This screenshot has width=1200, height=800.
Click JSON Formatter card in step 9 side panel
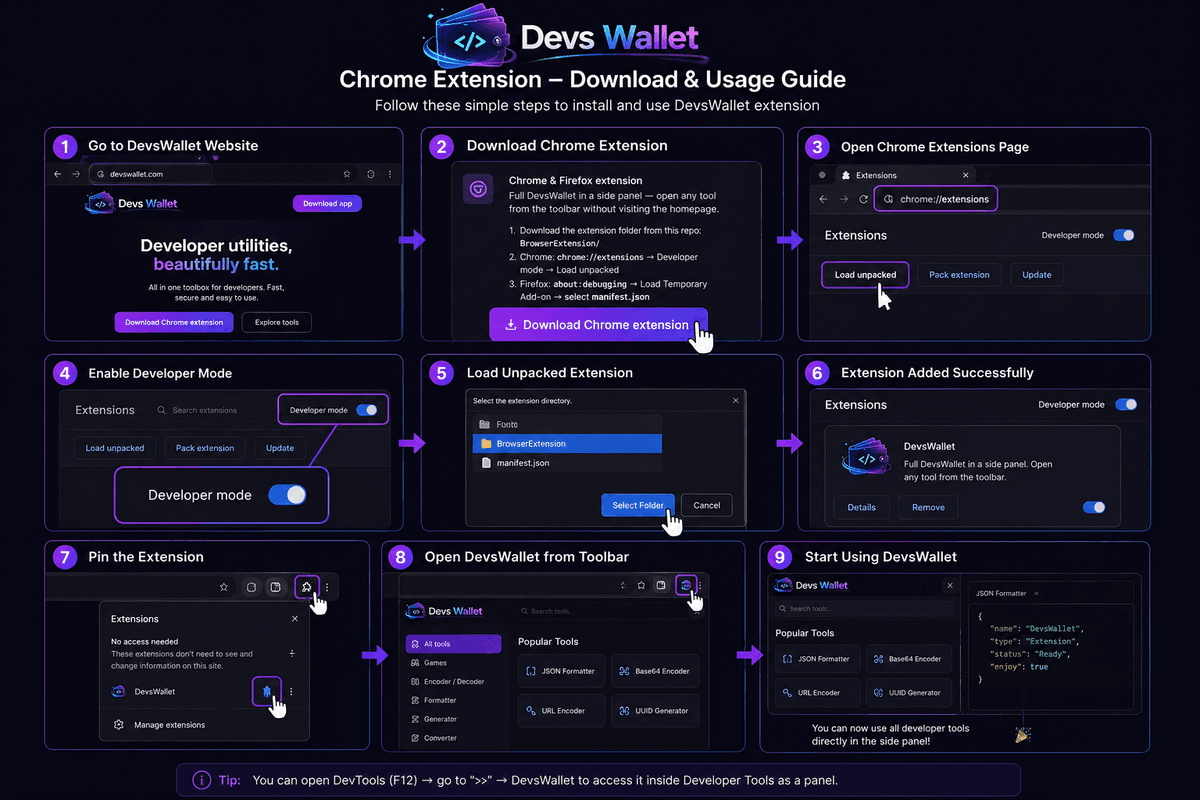[x=816, y=659]
